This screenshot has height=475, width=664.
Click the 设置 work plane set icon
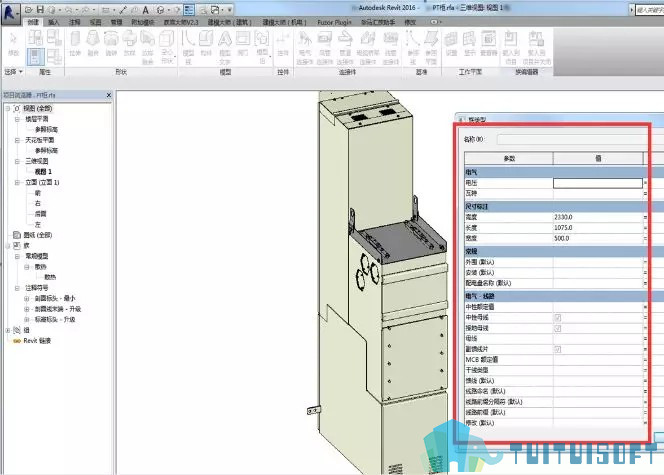[451, 44]
